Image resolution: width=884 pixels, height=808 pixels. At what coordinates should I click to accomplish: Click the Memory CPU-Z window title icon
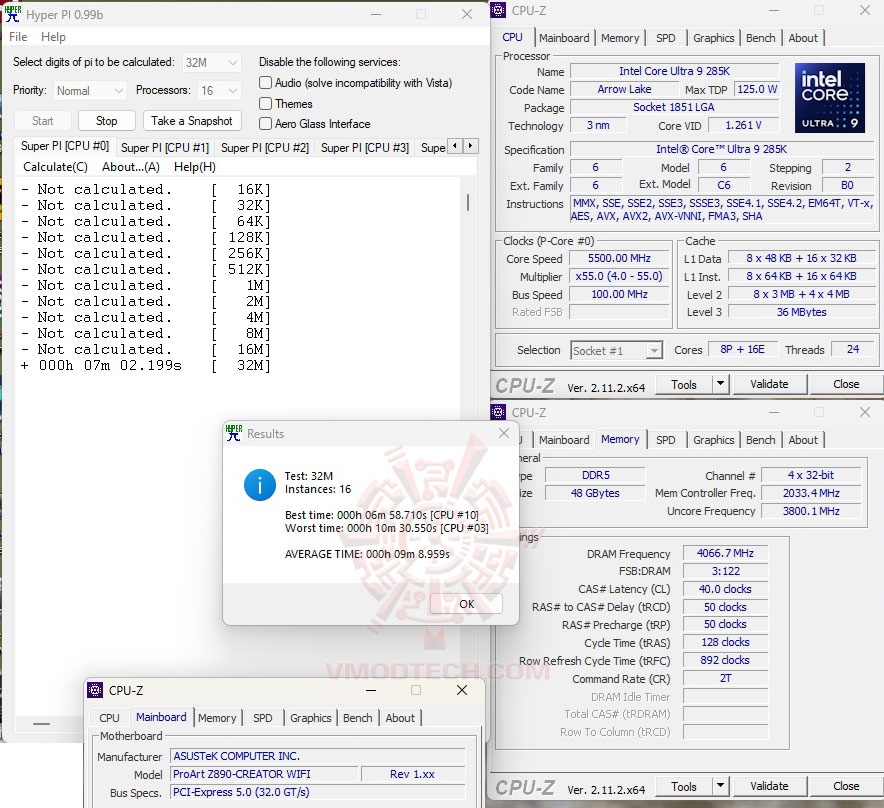tap(498, 412)
